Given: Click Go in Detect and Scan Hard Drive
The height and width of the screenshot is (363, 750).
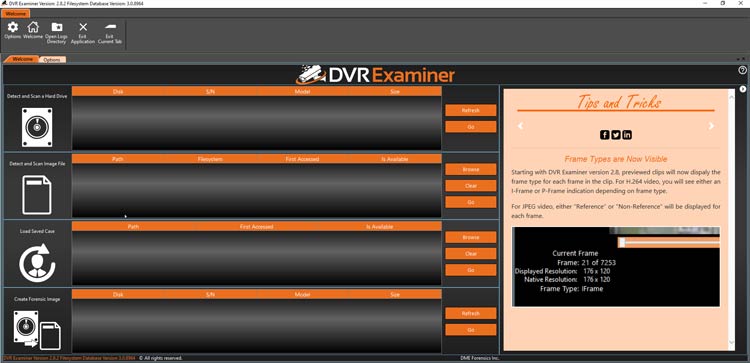Looking at the screenshot, I should (x=471, y=127).
